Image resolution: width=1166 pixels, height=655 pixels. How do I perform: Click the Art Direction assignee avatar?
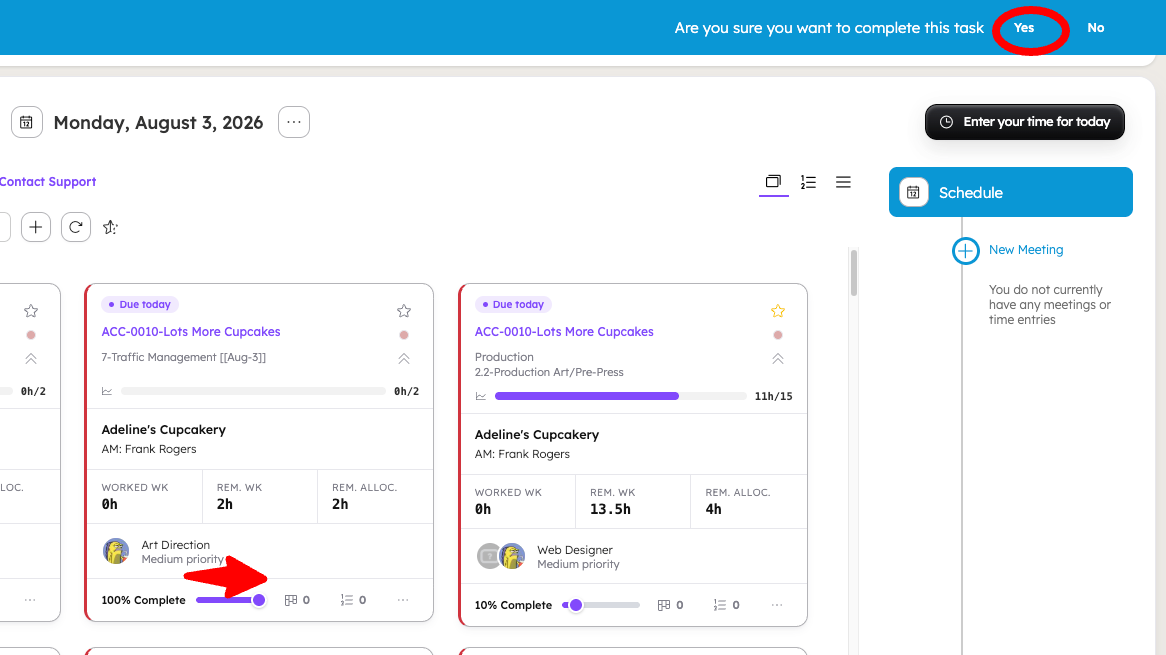pyautogui.click(x=116, y=552)
